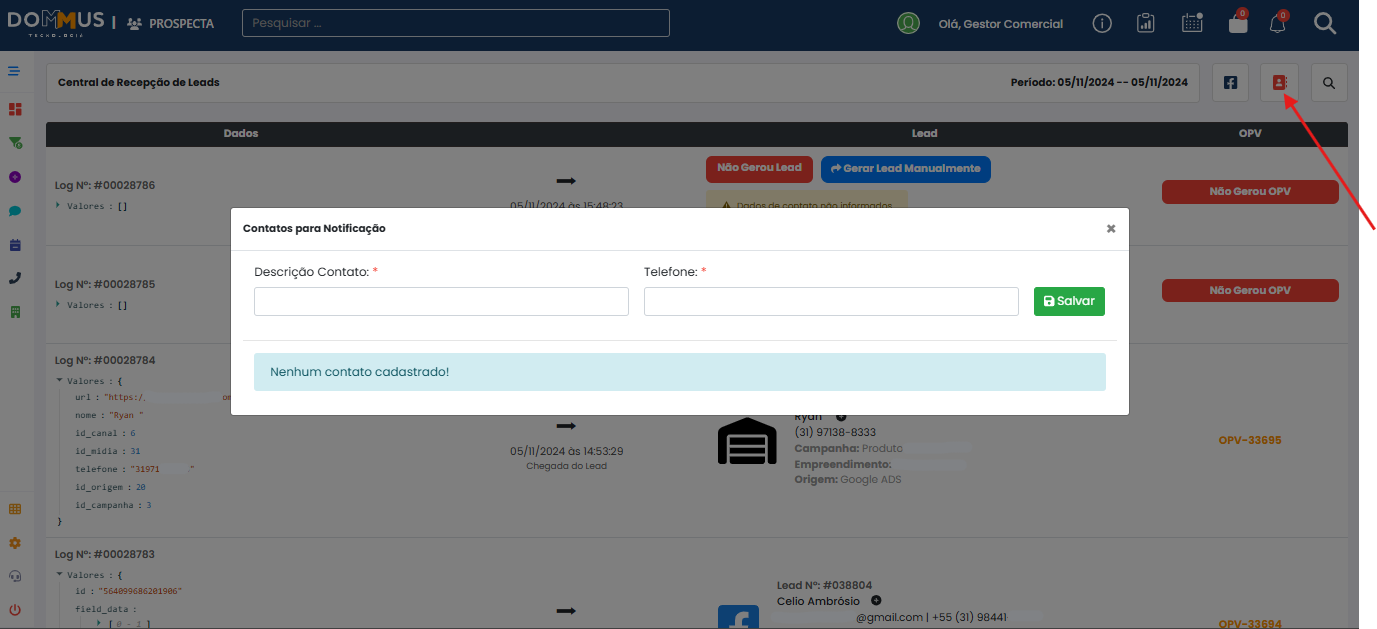Image resolution: width=1377 pixels, height=629 pixels.
Task: Click Origem: Google ADS text
Action: pyautogui.click(x=848, y=480)
